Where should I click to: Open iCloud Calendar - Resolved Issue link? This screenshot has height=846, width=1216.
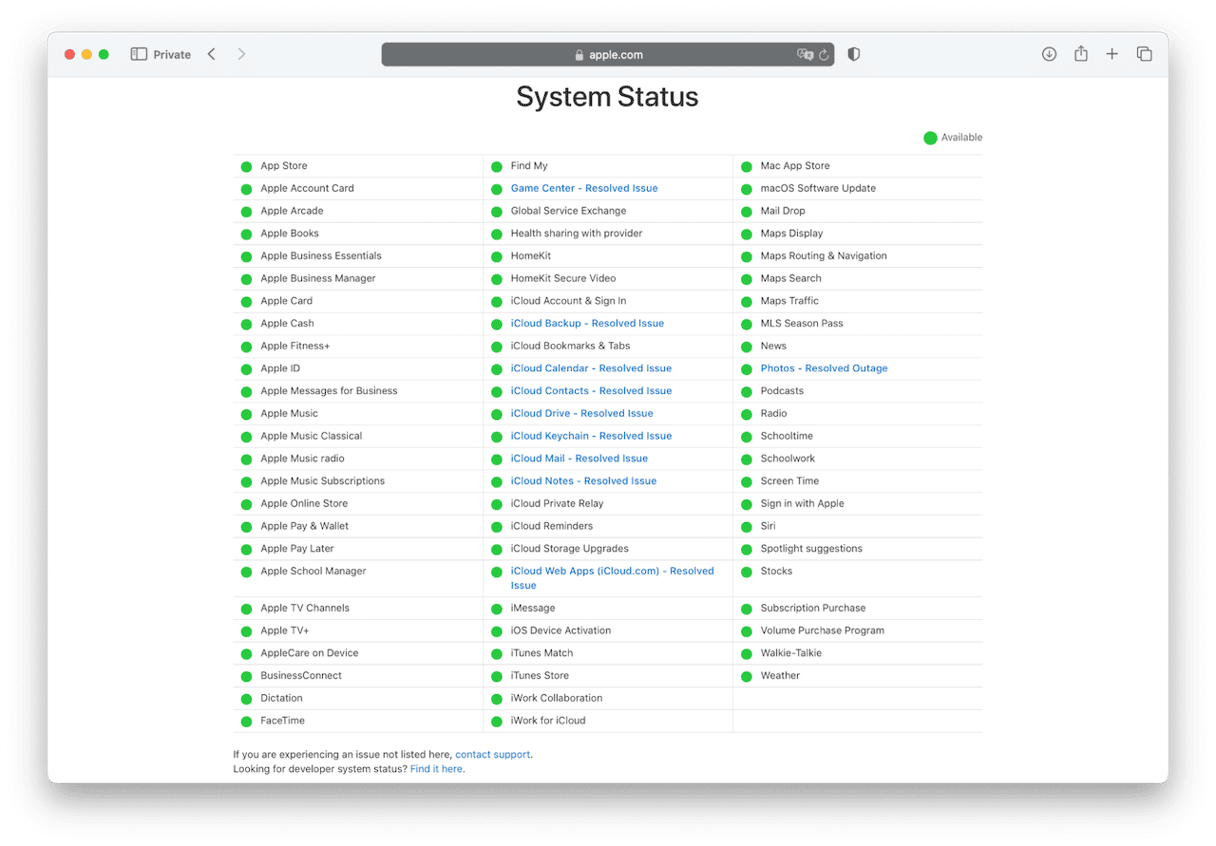coord(591,368)
